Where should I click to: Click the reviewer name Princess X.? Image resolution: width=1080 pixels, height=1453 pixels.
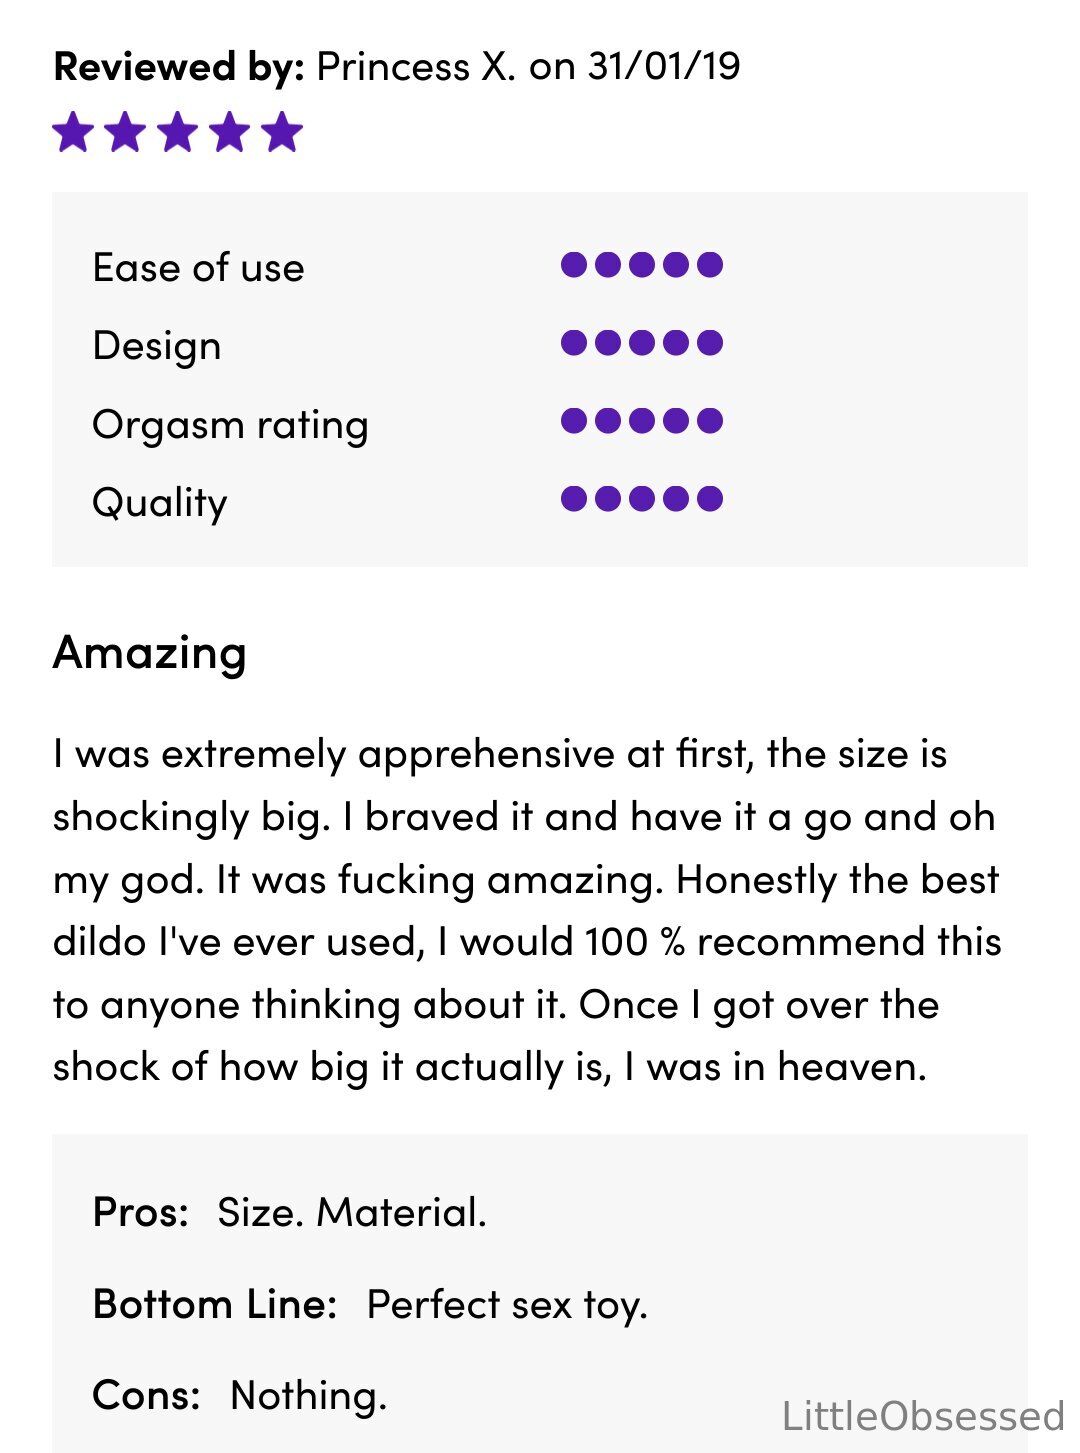(417, 67)
